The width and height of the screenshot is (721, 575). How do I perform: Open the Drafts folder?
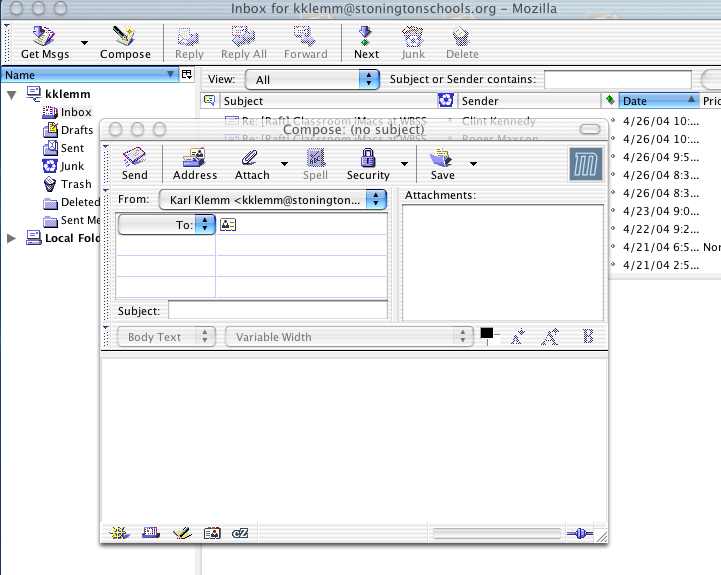tap(76, 130)
